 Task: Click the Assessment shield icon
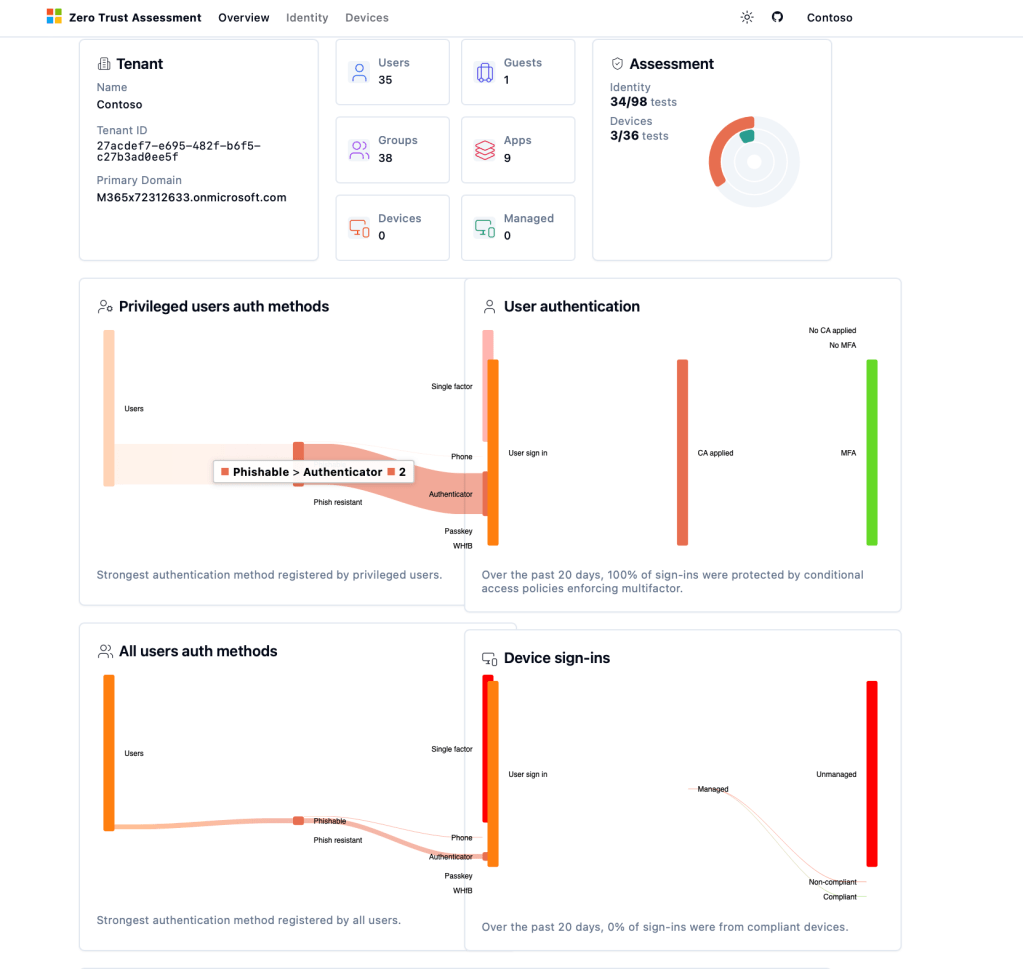(618, 64)
